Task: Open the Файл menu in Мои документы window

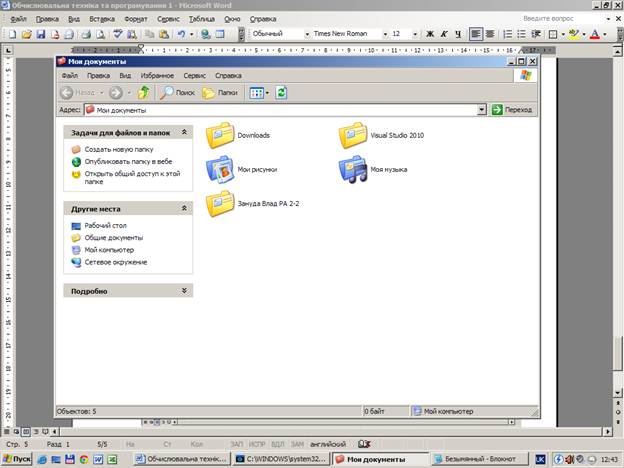Action: [x=69, y=76]
